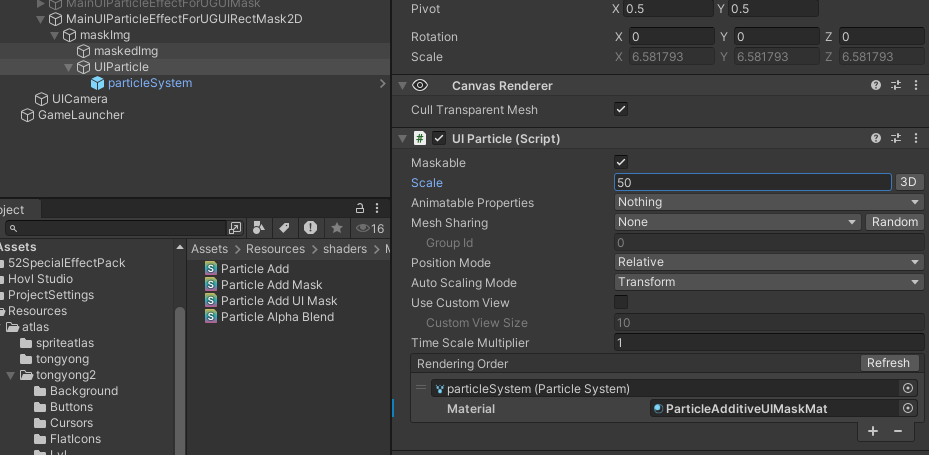929x455 pixels.
Task: Uncheck the Maskable checkbox
Action: pyautogui.click(x=621, y=162)
